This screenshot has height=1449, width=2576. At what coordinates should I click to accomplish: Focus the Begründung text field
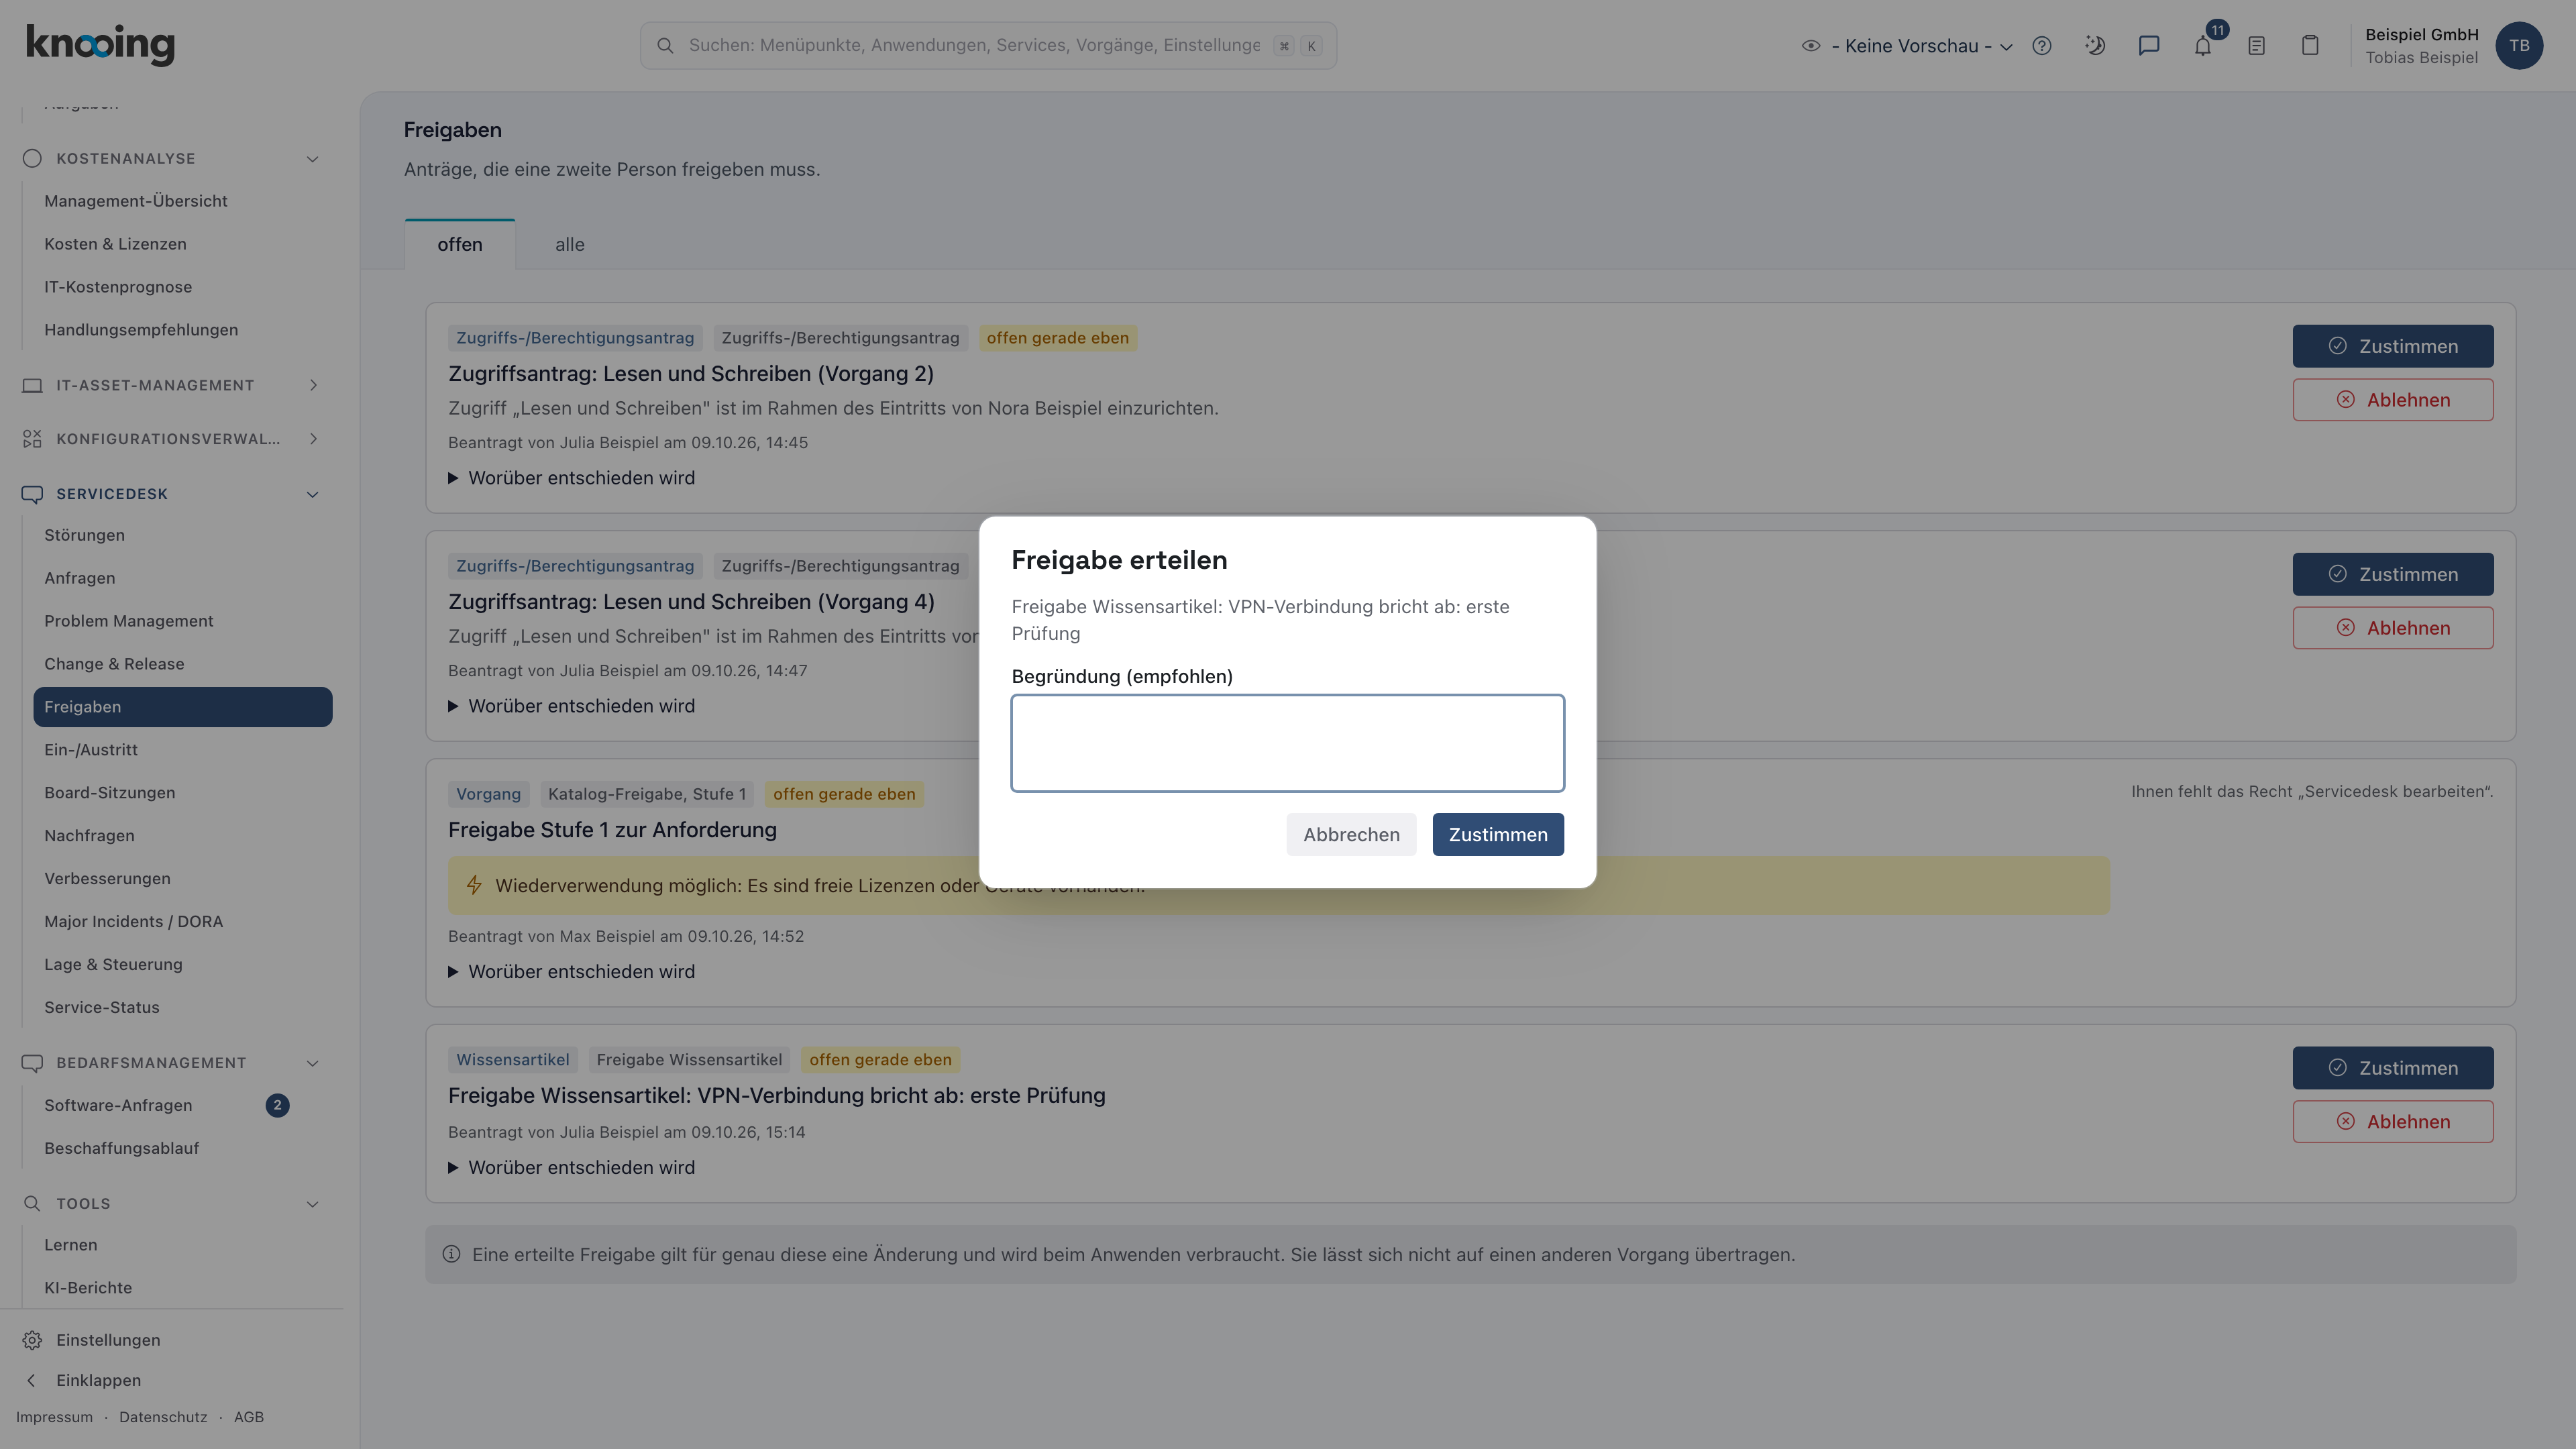pyautogui.click(x=1287, y=743)
